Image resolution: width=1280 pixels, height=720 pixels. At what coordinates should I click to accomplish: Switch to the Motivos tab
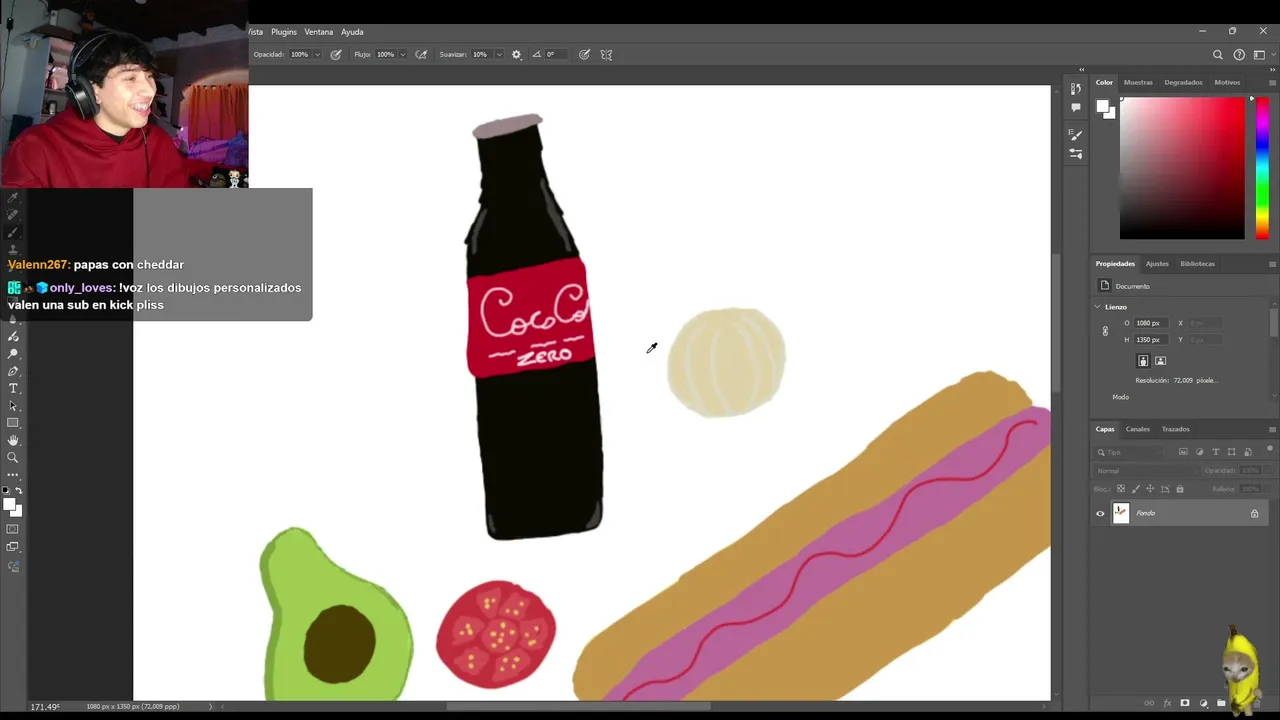[1227, 83]
